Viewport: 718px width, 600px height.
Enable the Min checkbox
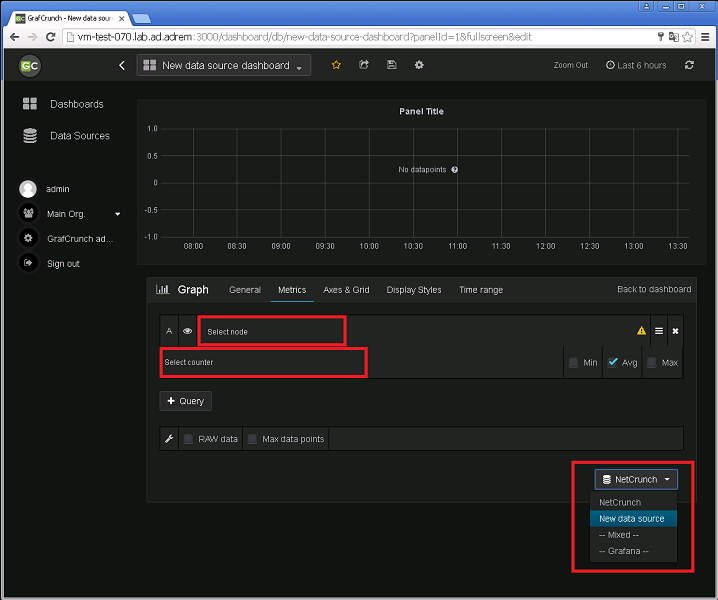click(573, 363)
